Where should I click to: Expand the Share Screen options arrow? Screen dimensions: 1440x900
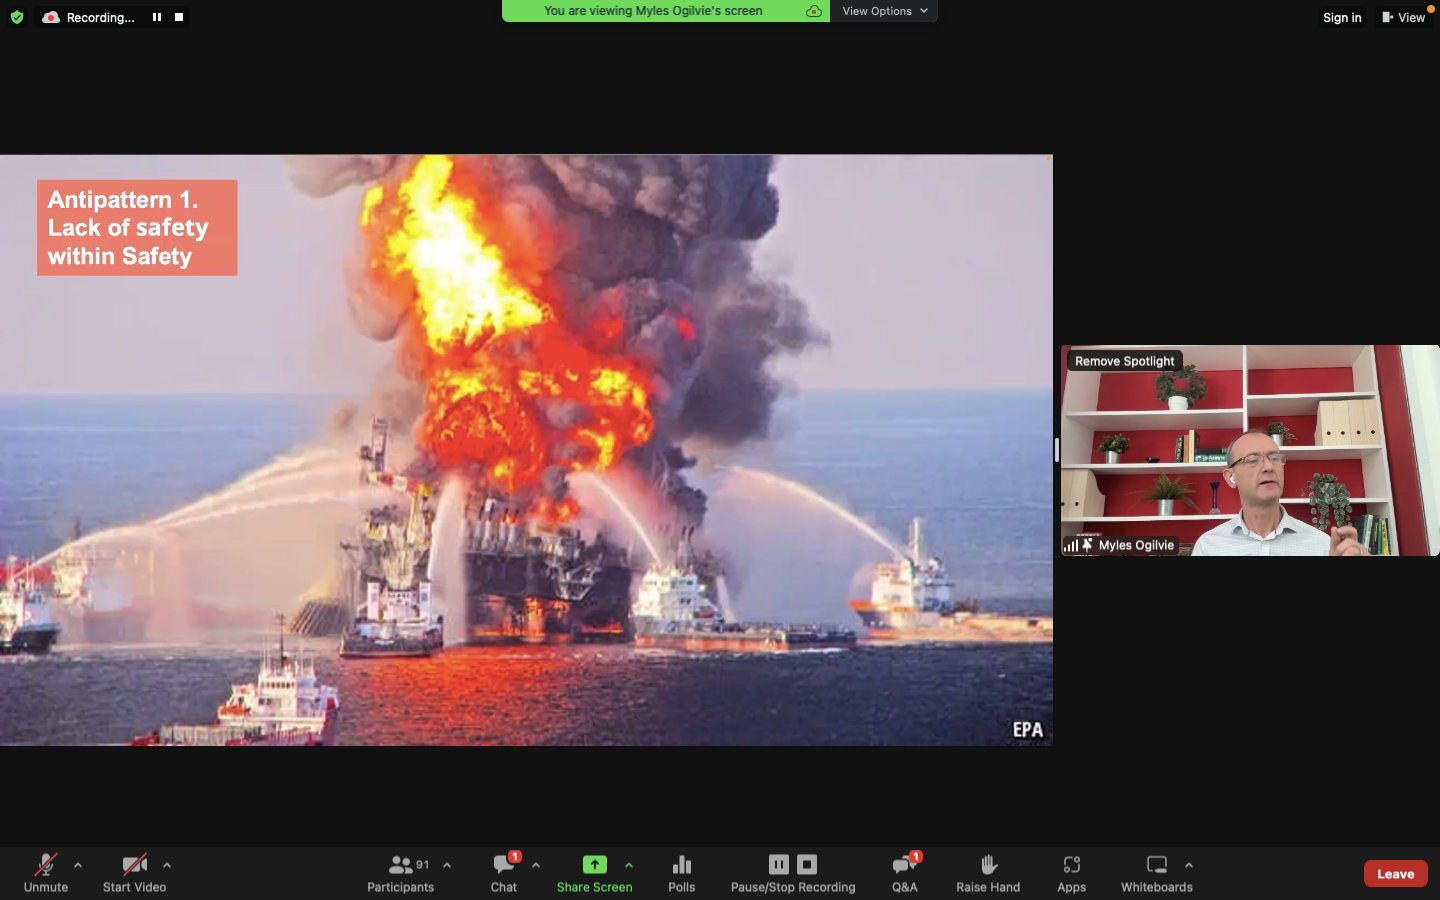click(x=629, y=865)
